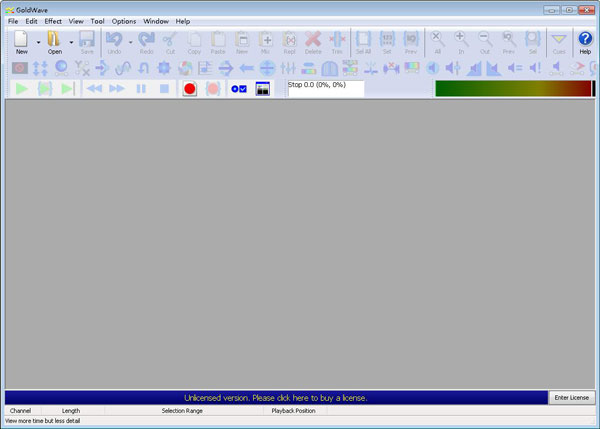This screenshot has height=429, width=600.
Task: Click the red X Delete icon
Action: (312, 41)
